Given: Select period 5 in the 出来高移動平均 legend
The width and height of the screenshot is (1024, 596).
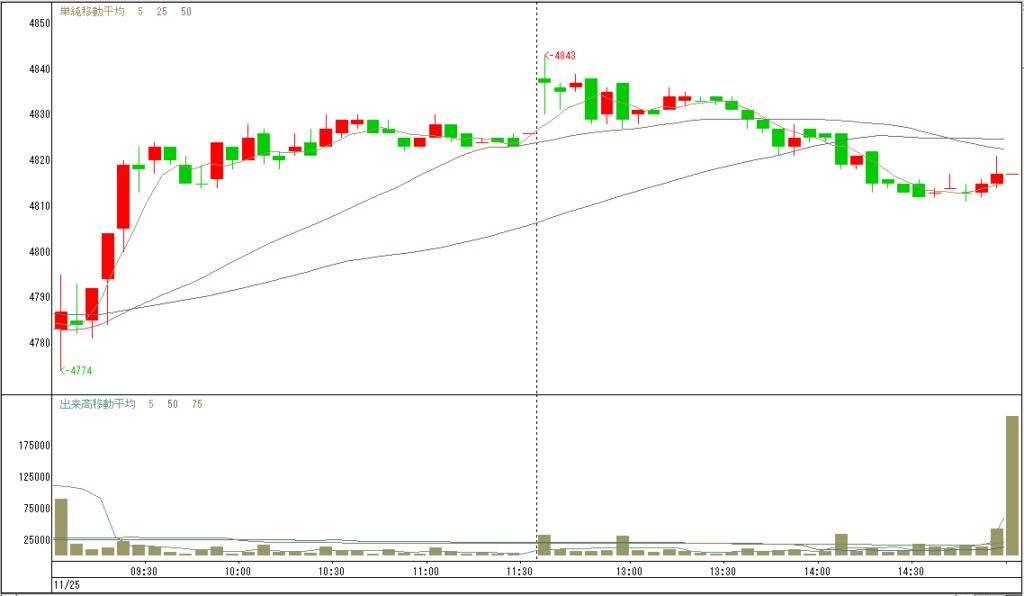Looking at the screenshot, I should (x=151, y=404).
